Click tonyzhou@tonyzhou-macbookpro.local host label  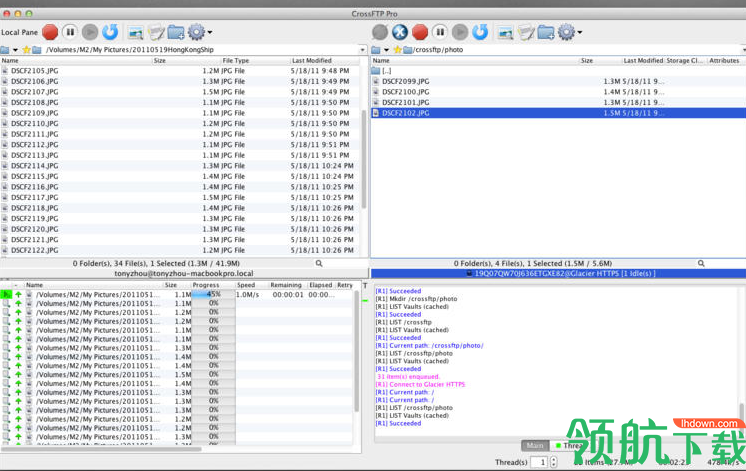184,274
